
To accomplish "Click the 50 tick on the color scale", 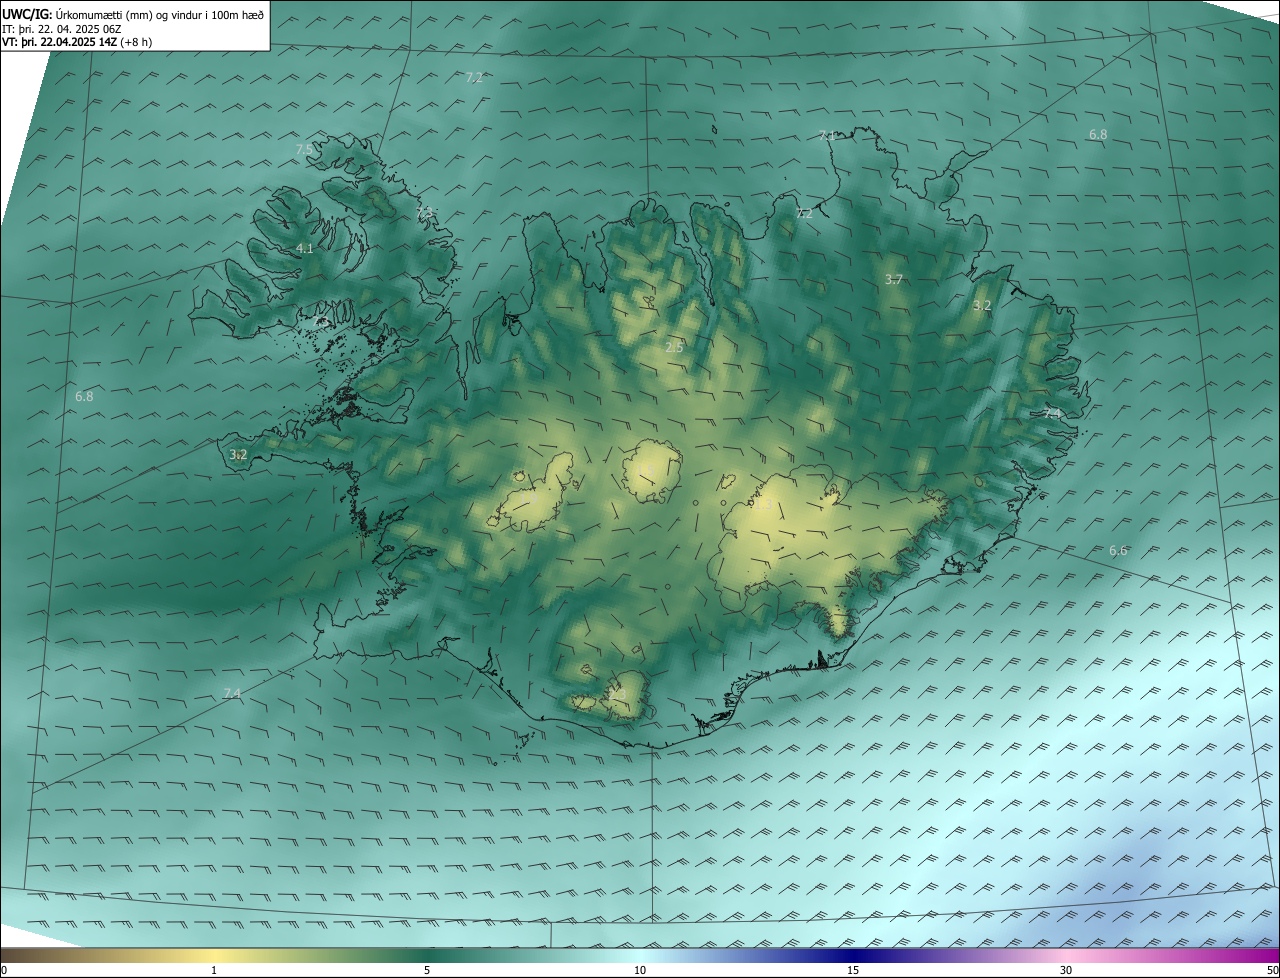I will [1272, 970].
